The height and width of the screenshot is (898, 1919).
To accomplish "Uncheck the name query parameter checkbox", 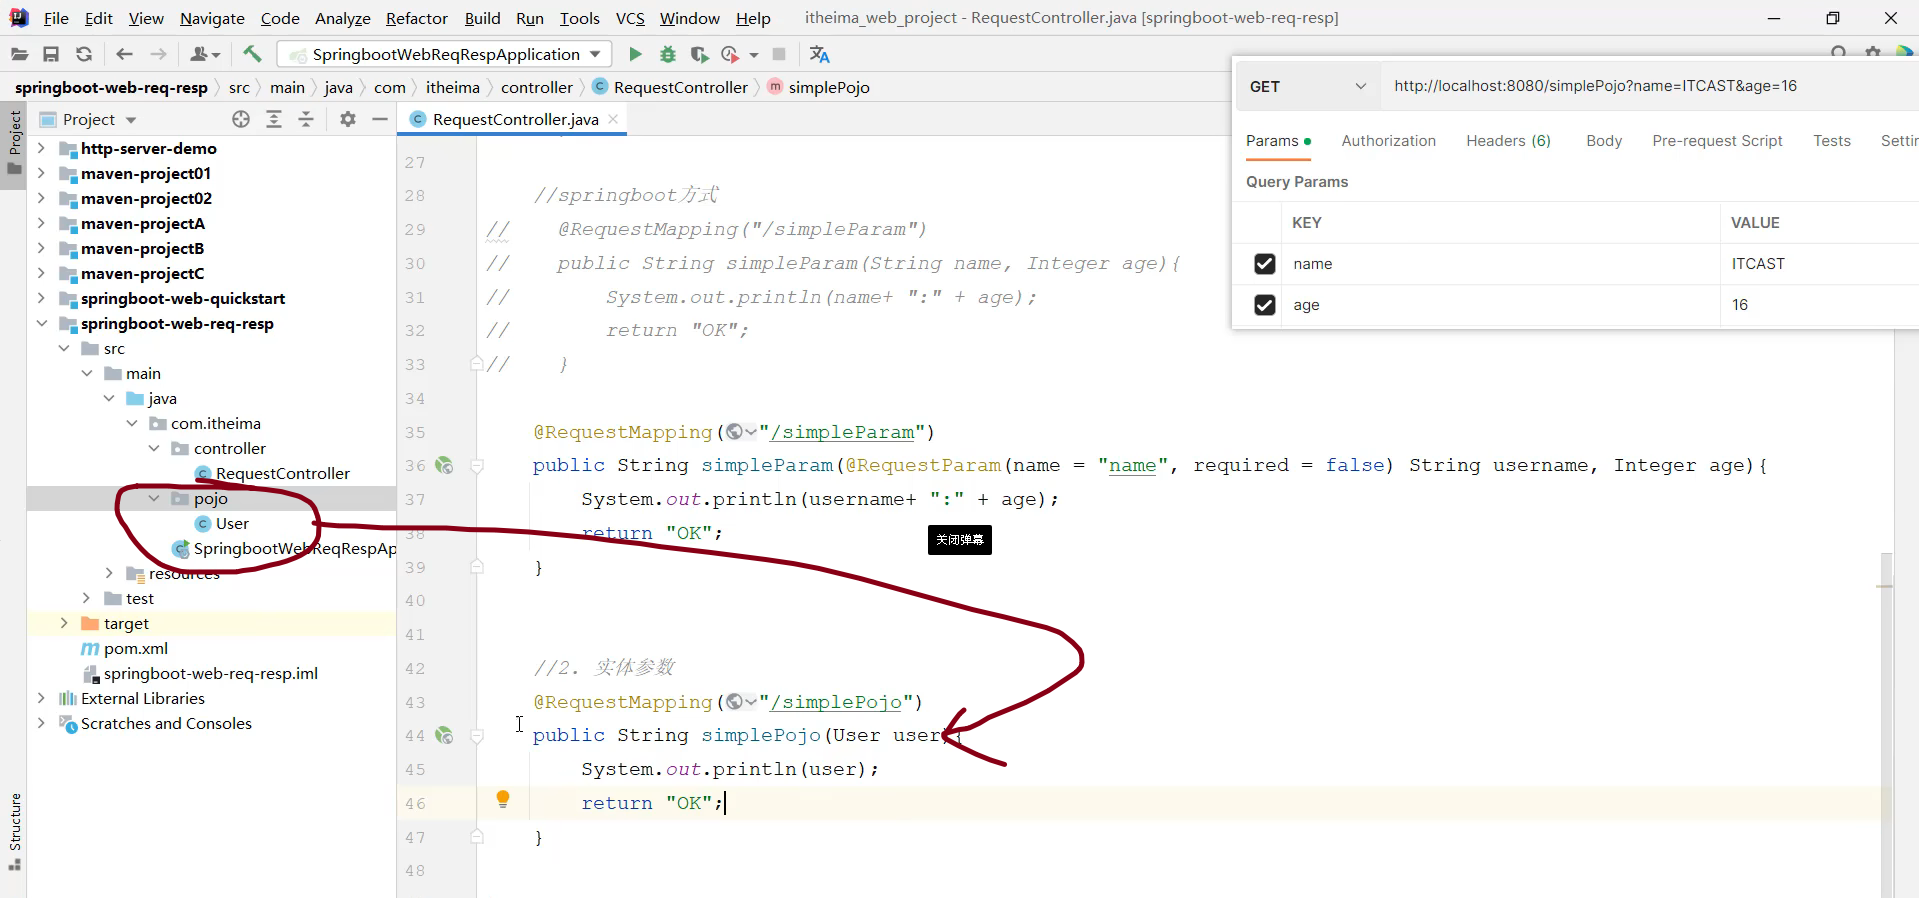I will pos(1264,264).
